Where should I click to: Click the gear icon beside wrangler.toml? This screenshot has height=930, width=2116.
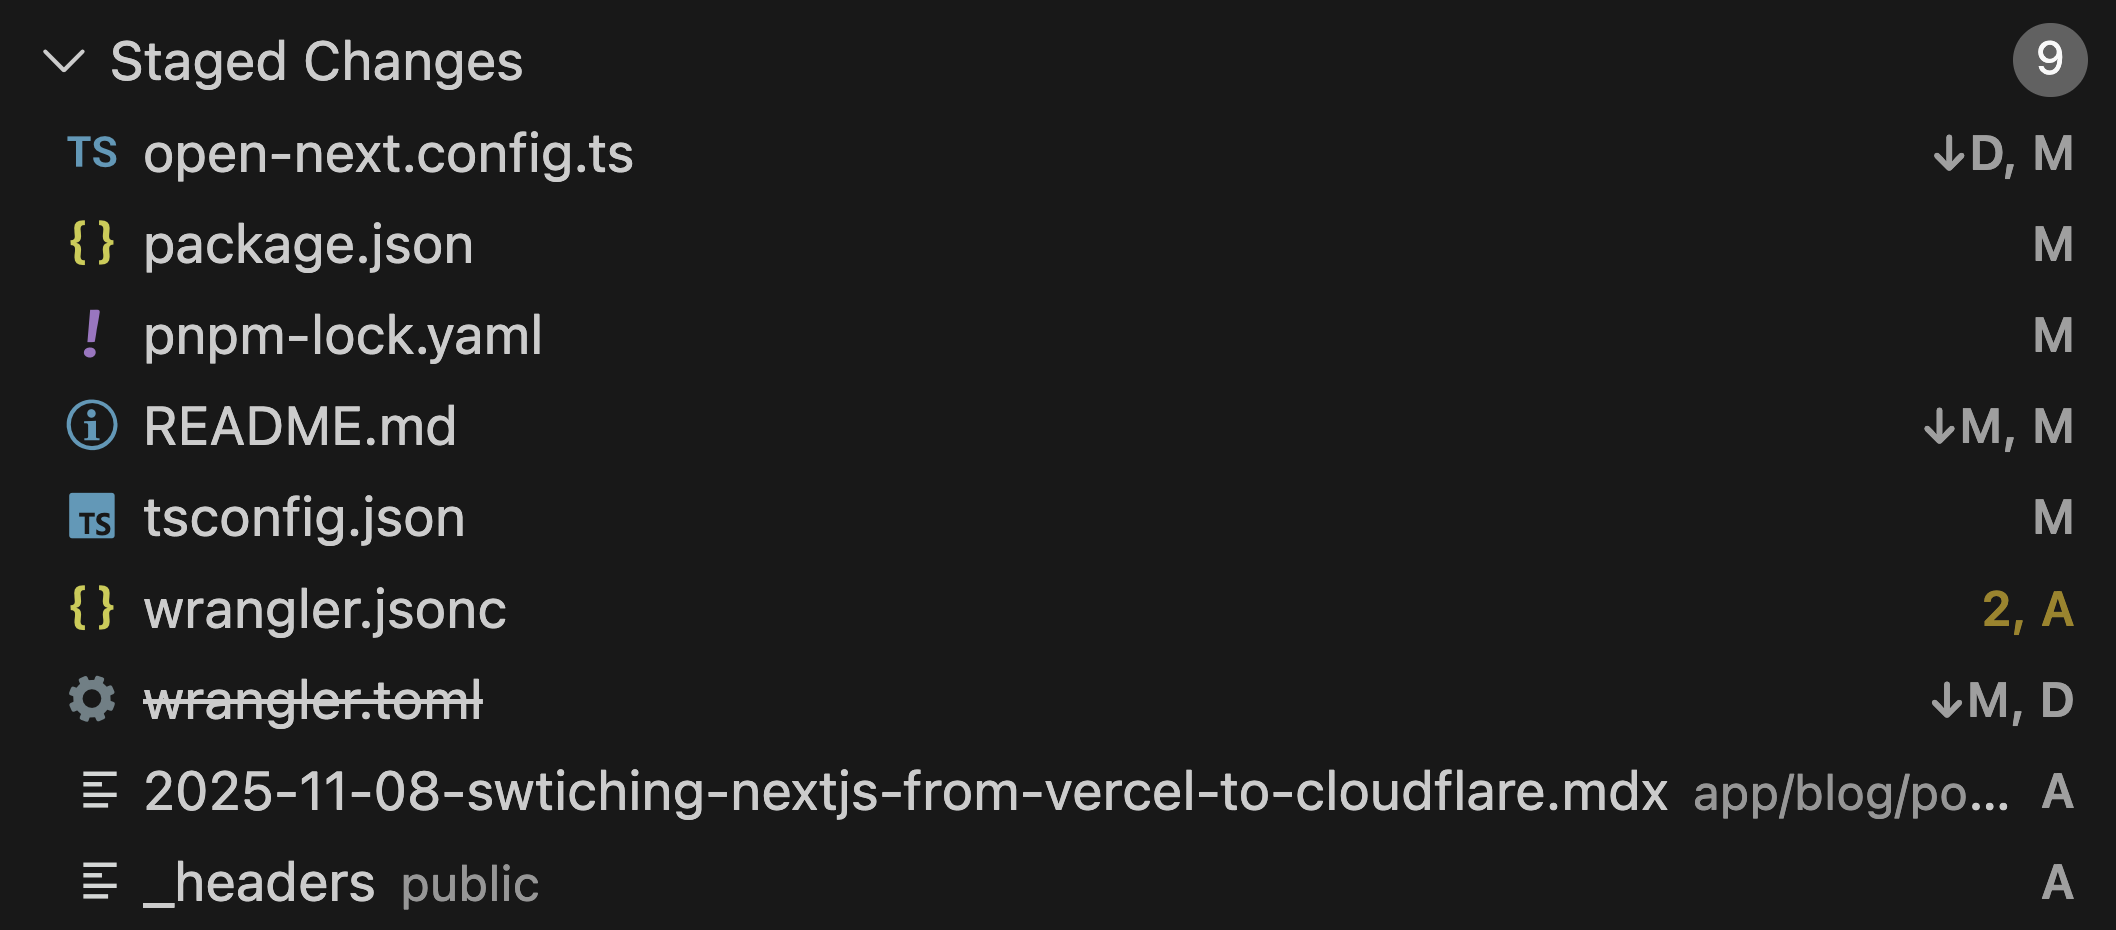(x=92, y=699)
